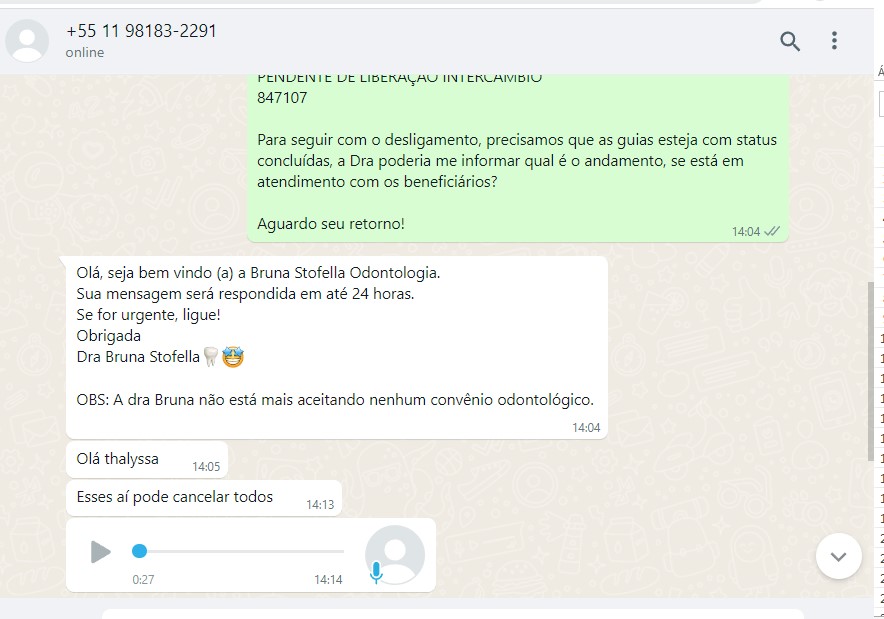
Task: Open contact info via phone number +55 11 98183-2291
Action: pos(142,31)
